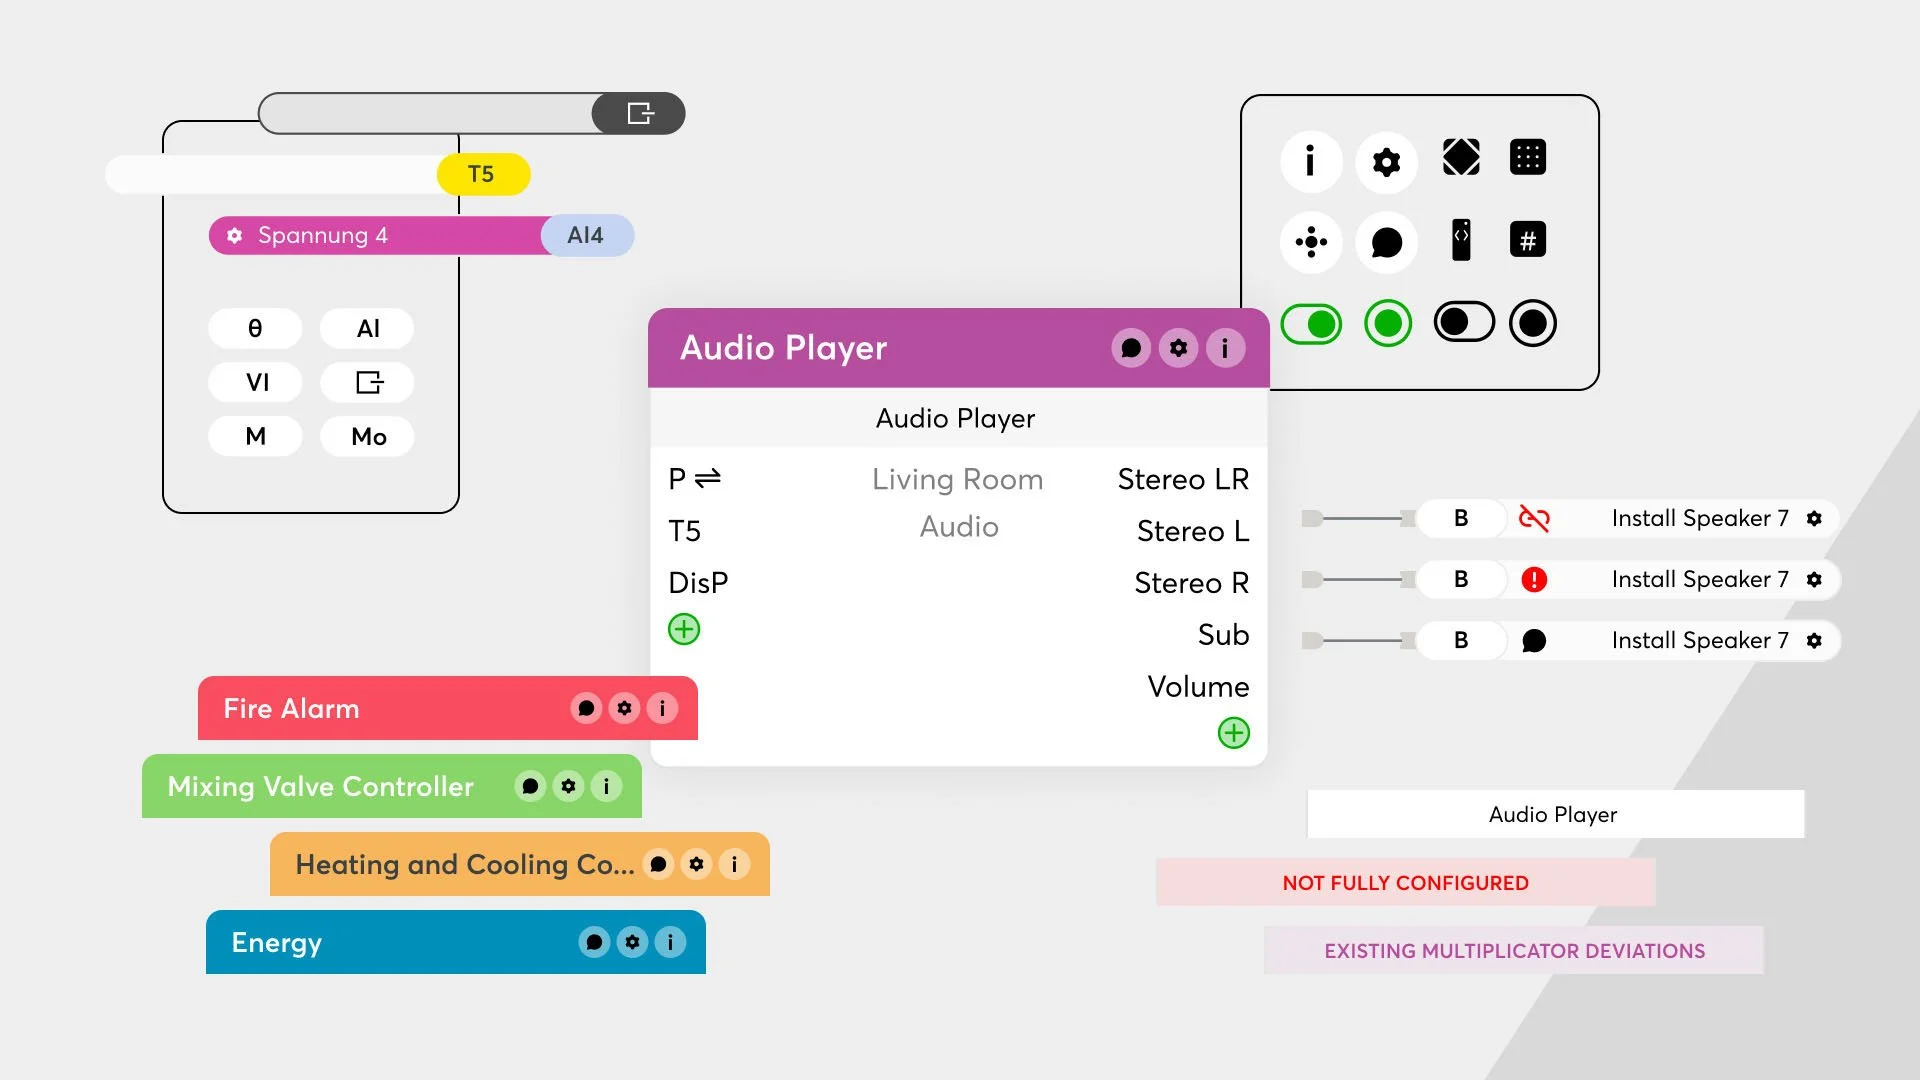Add input with left green plus
The width and height of the screenshot is (1920, 1080).
pyautogui.click(x=684, y=630)
